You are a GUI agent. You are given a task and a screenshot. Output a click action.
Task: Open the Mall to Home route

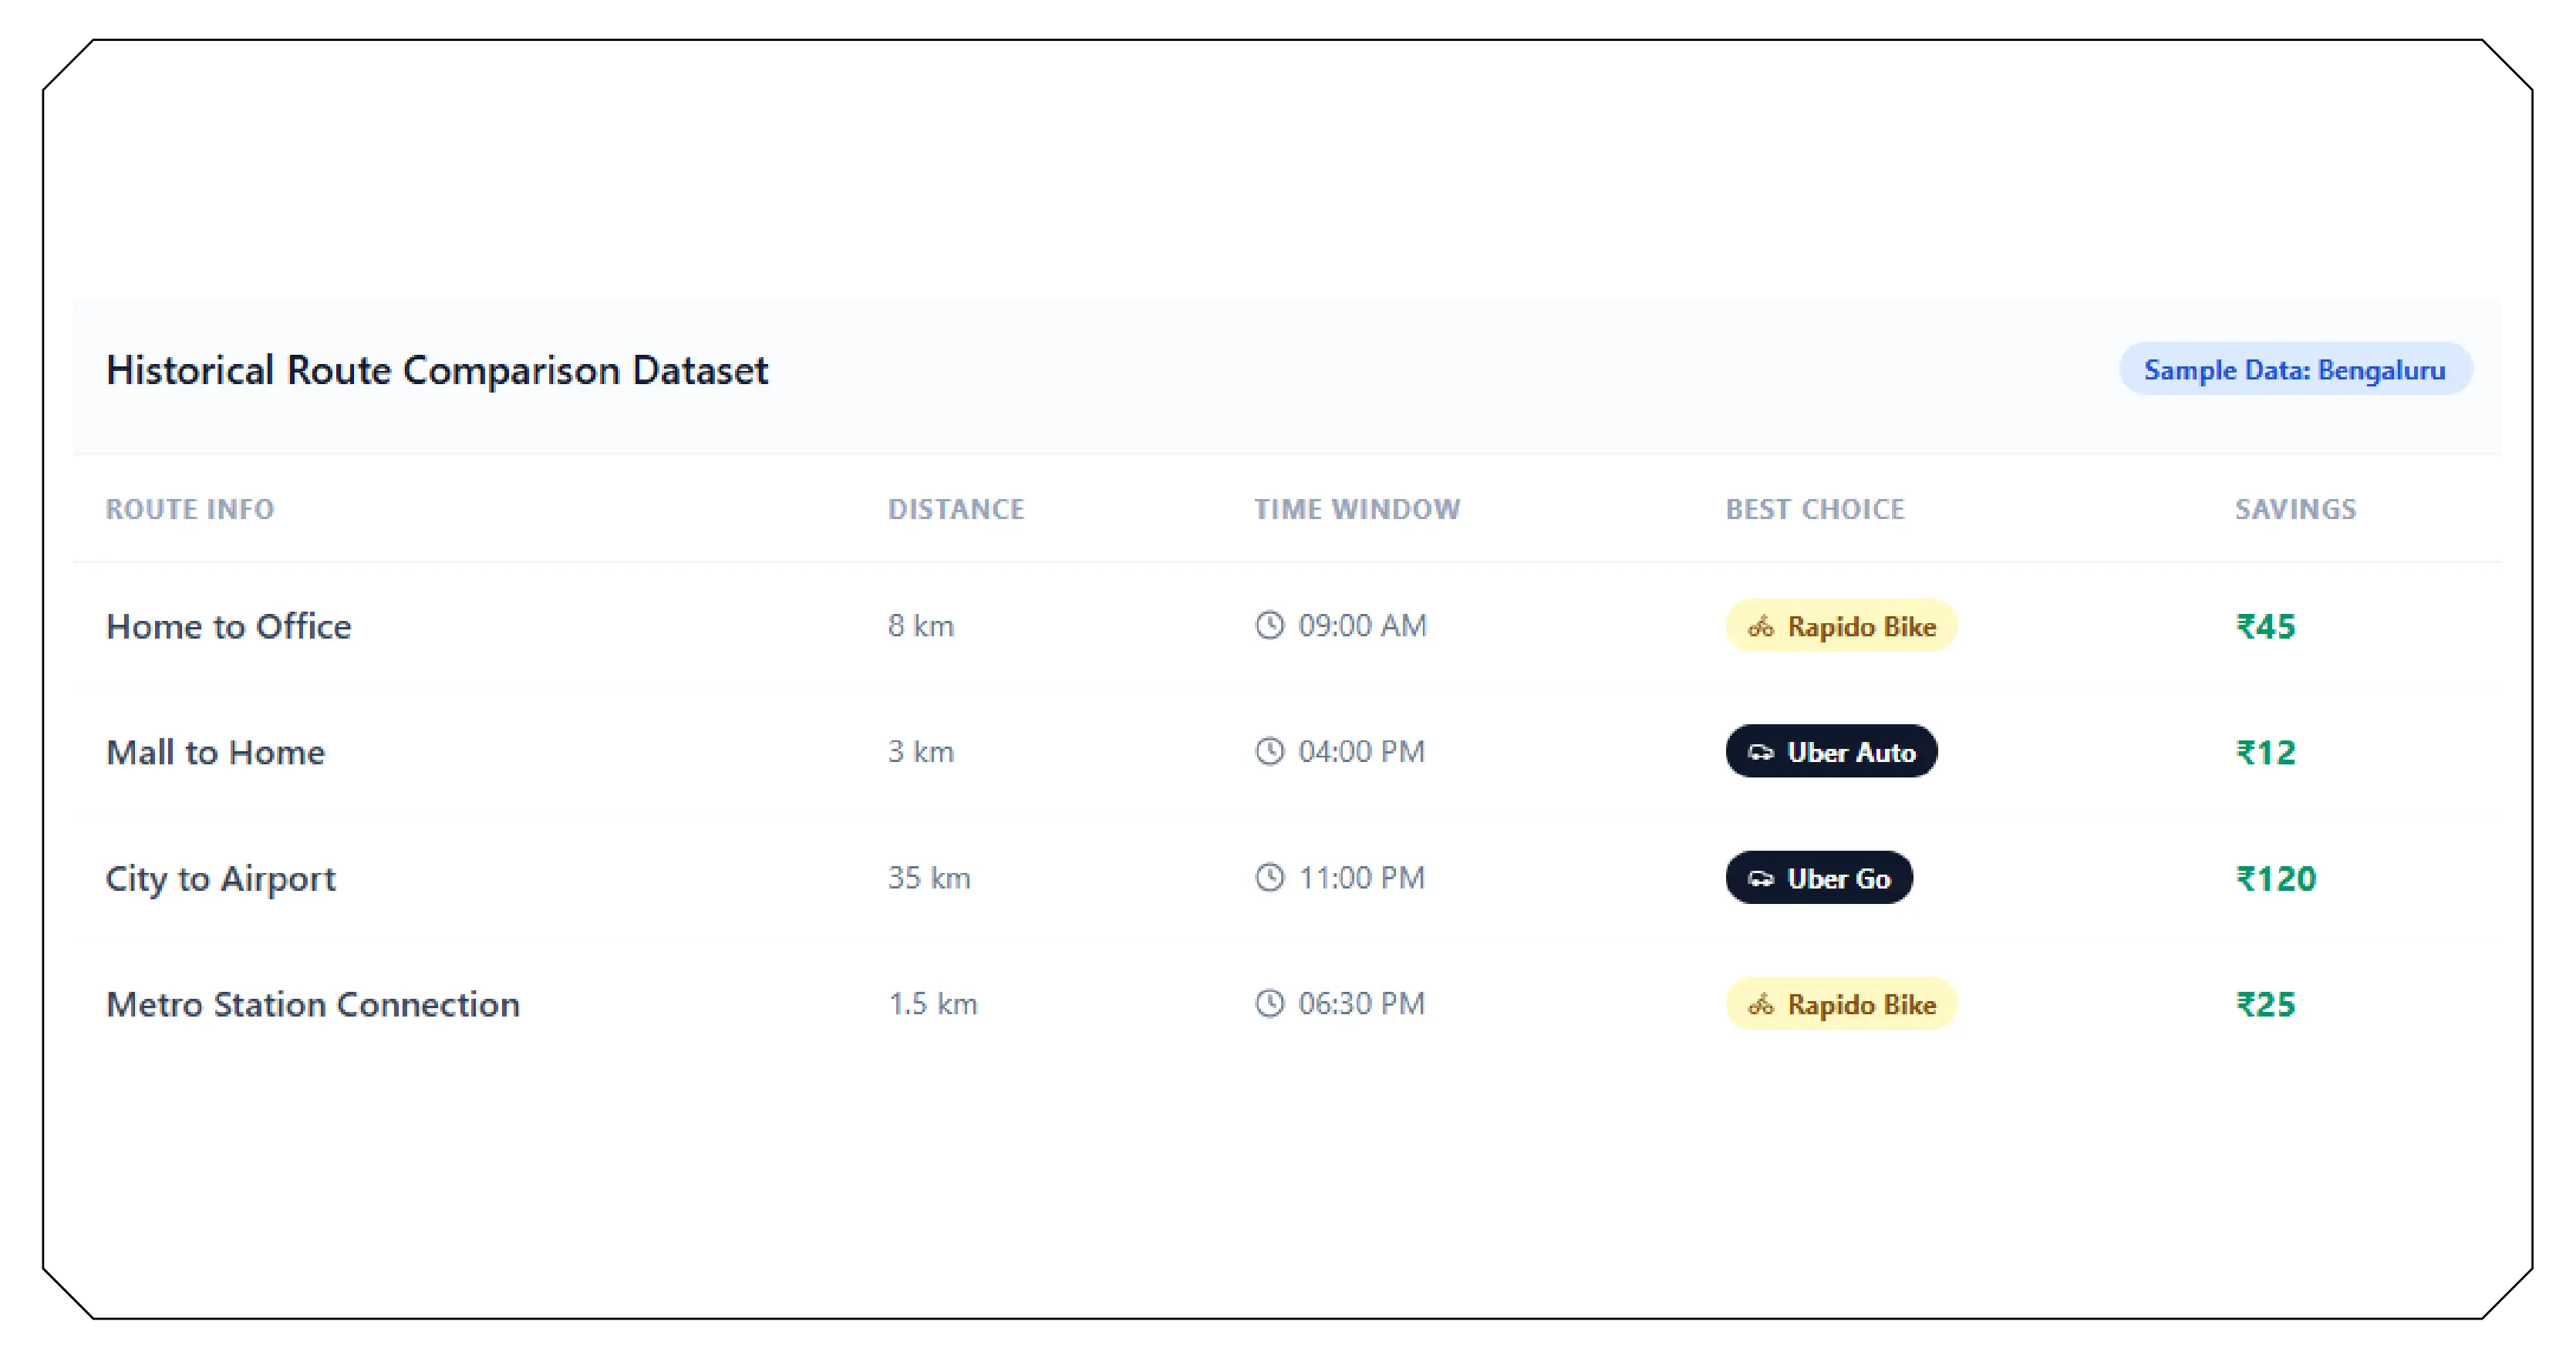215,753
